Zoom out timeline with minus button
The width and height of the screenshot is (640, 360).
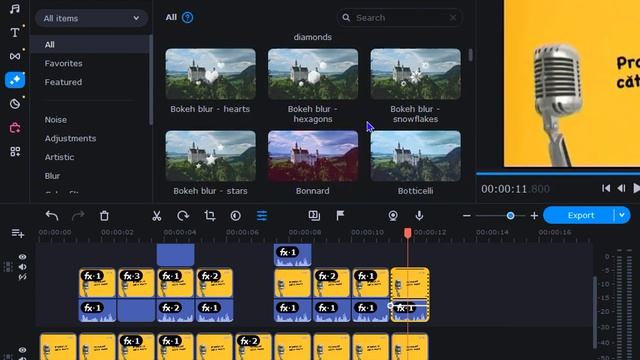(x=467, y=216)
